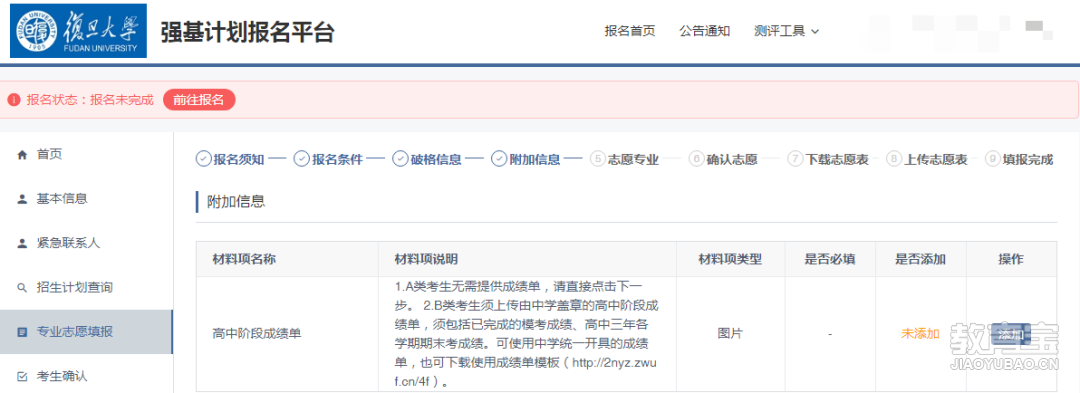The height and width of the screenshot is (393, 1080).
Task: Click the 破格信息 step label
Action: pyautogui.click(x=436, y=160)
